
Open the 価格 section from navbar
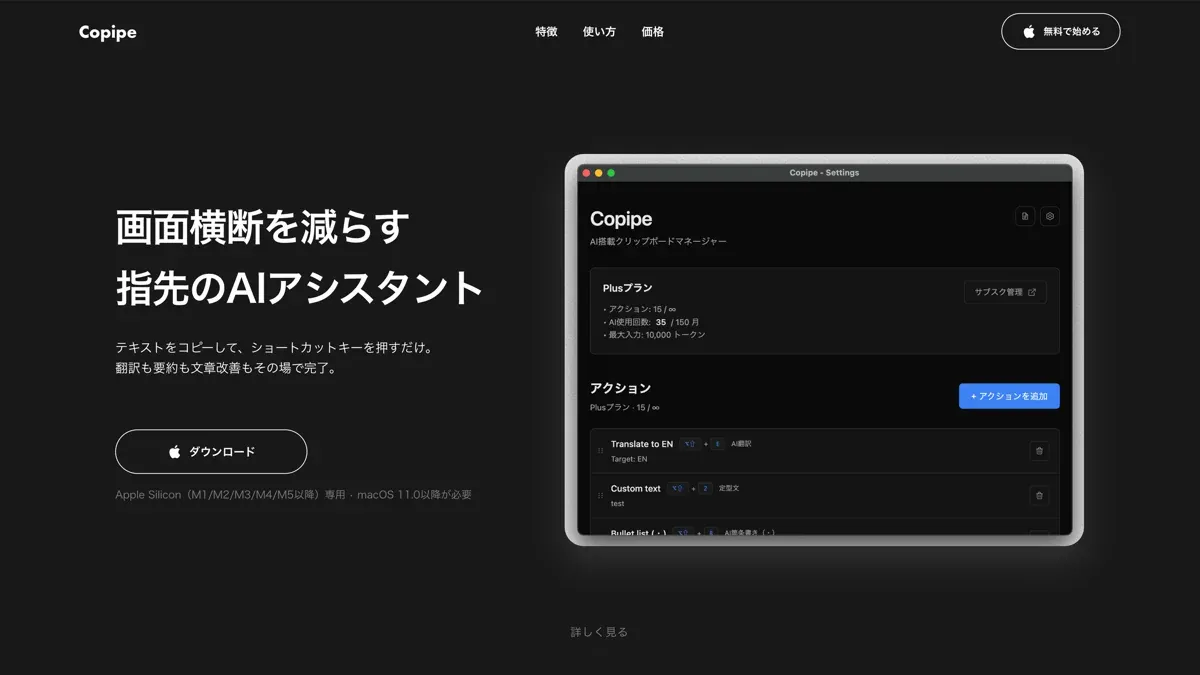[652, 31]
